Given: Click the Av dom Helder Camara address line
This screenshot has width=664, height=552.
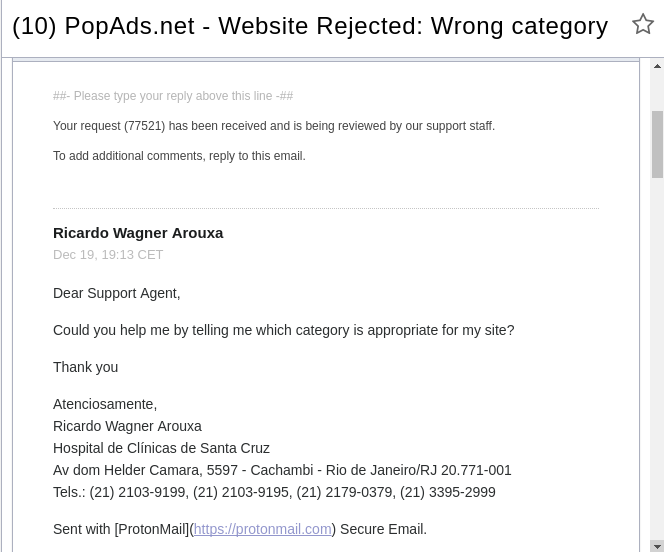Looking at the screenshot, I should click(x=282, y=470).
